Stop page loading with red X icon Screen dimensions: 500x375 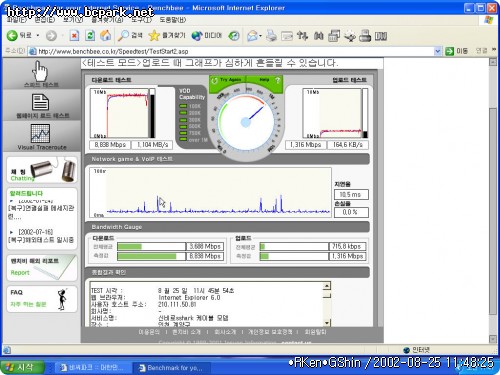(74, 35)
